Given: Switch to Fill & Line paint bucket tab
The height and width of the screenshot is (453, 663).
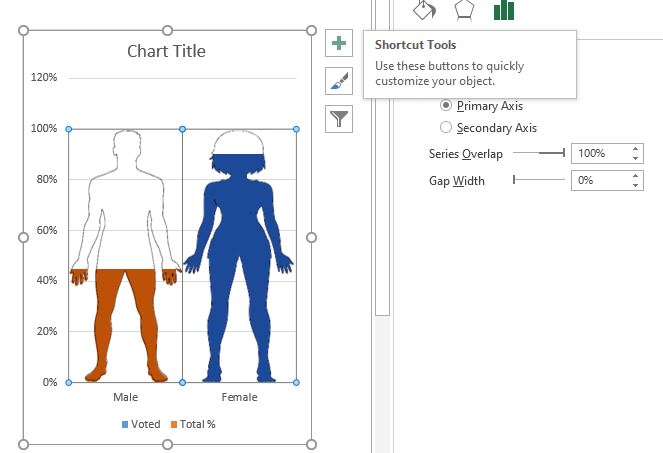Looking at the screenshot, I should coord(424,9).
